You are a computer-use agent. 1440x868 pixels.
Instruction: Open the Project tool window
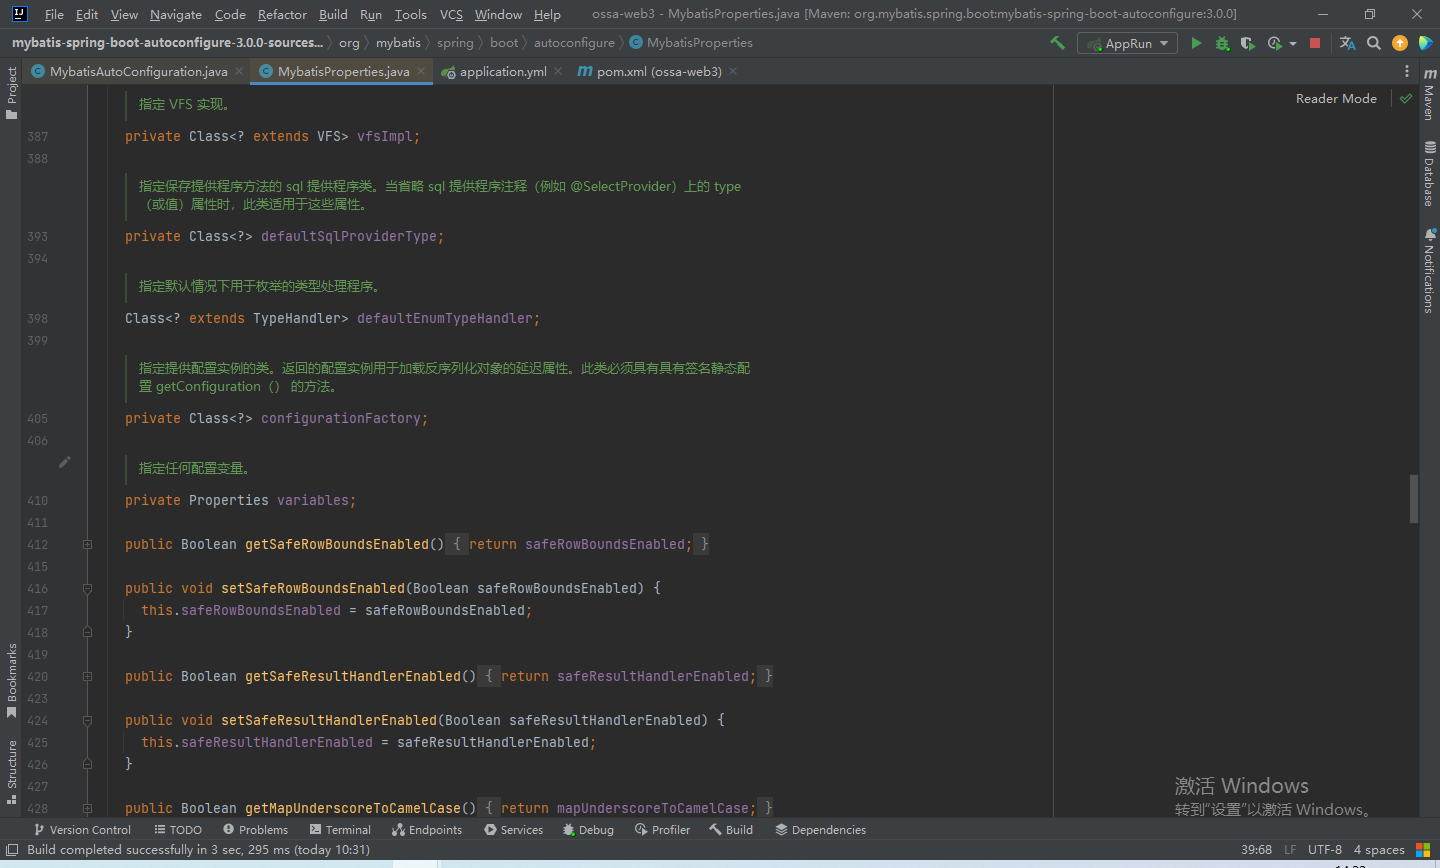(x=11, y=92)
